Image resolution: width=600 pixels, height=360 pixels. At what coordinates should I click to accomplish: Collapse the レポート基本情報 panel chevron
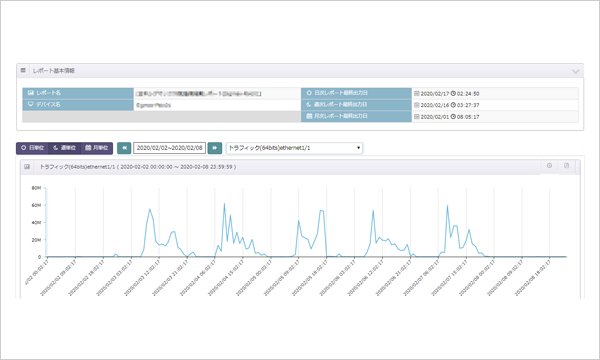(576, 72)
